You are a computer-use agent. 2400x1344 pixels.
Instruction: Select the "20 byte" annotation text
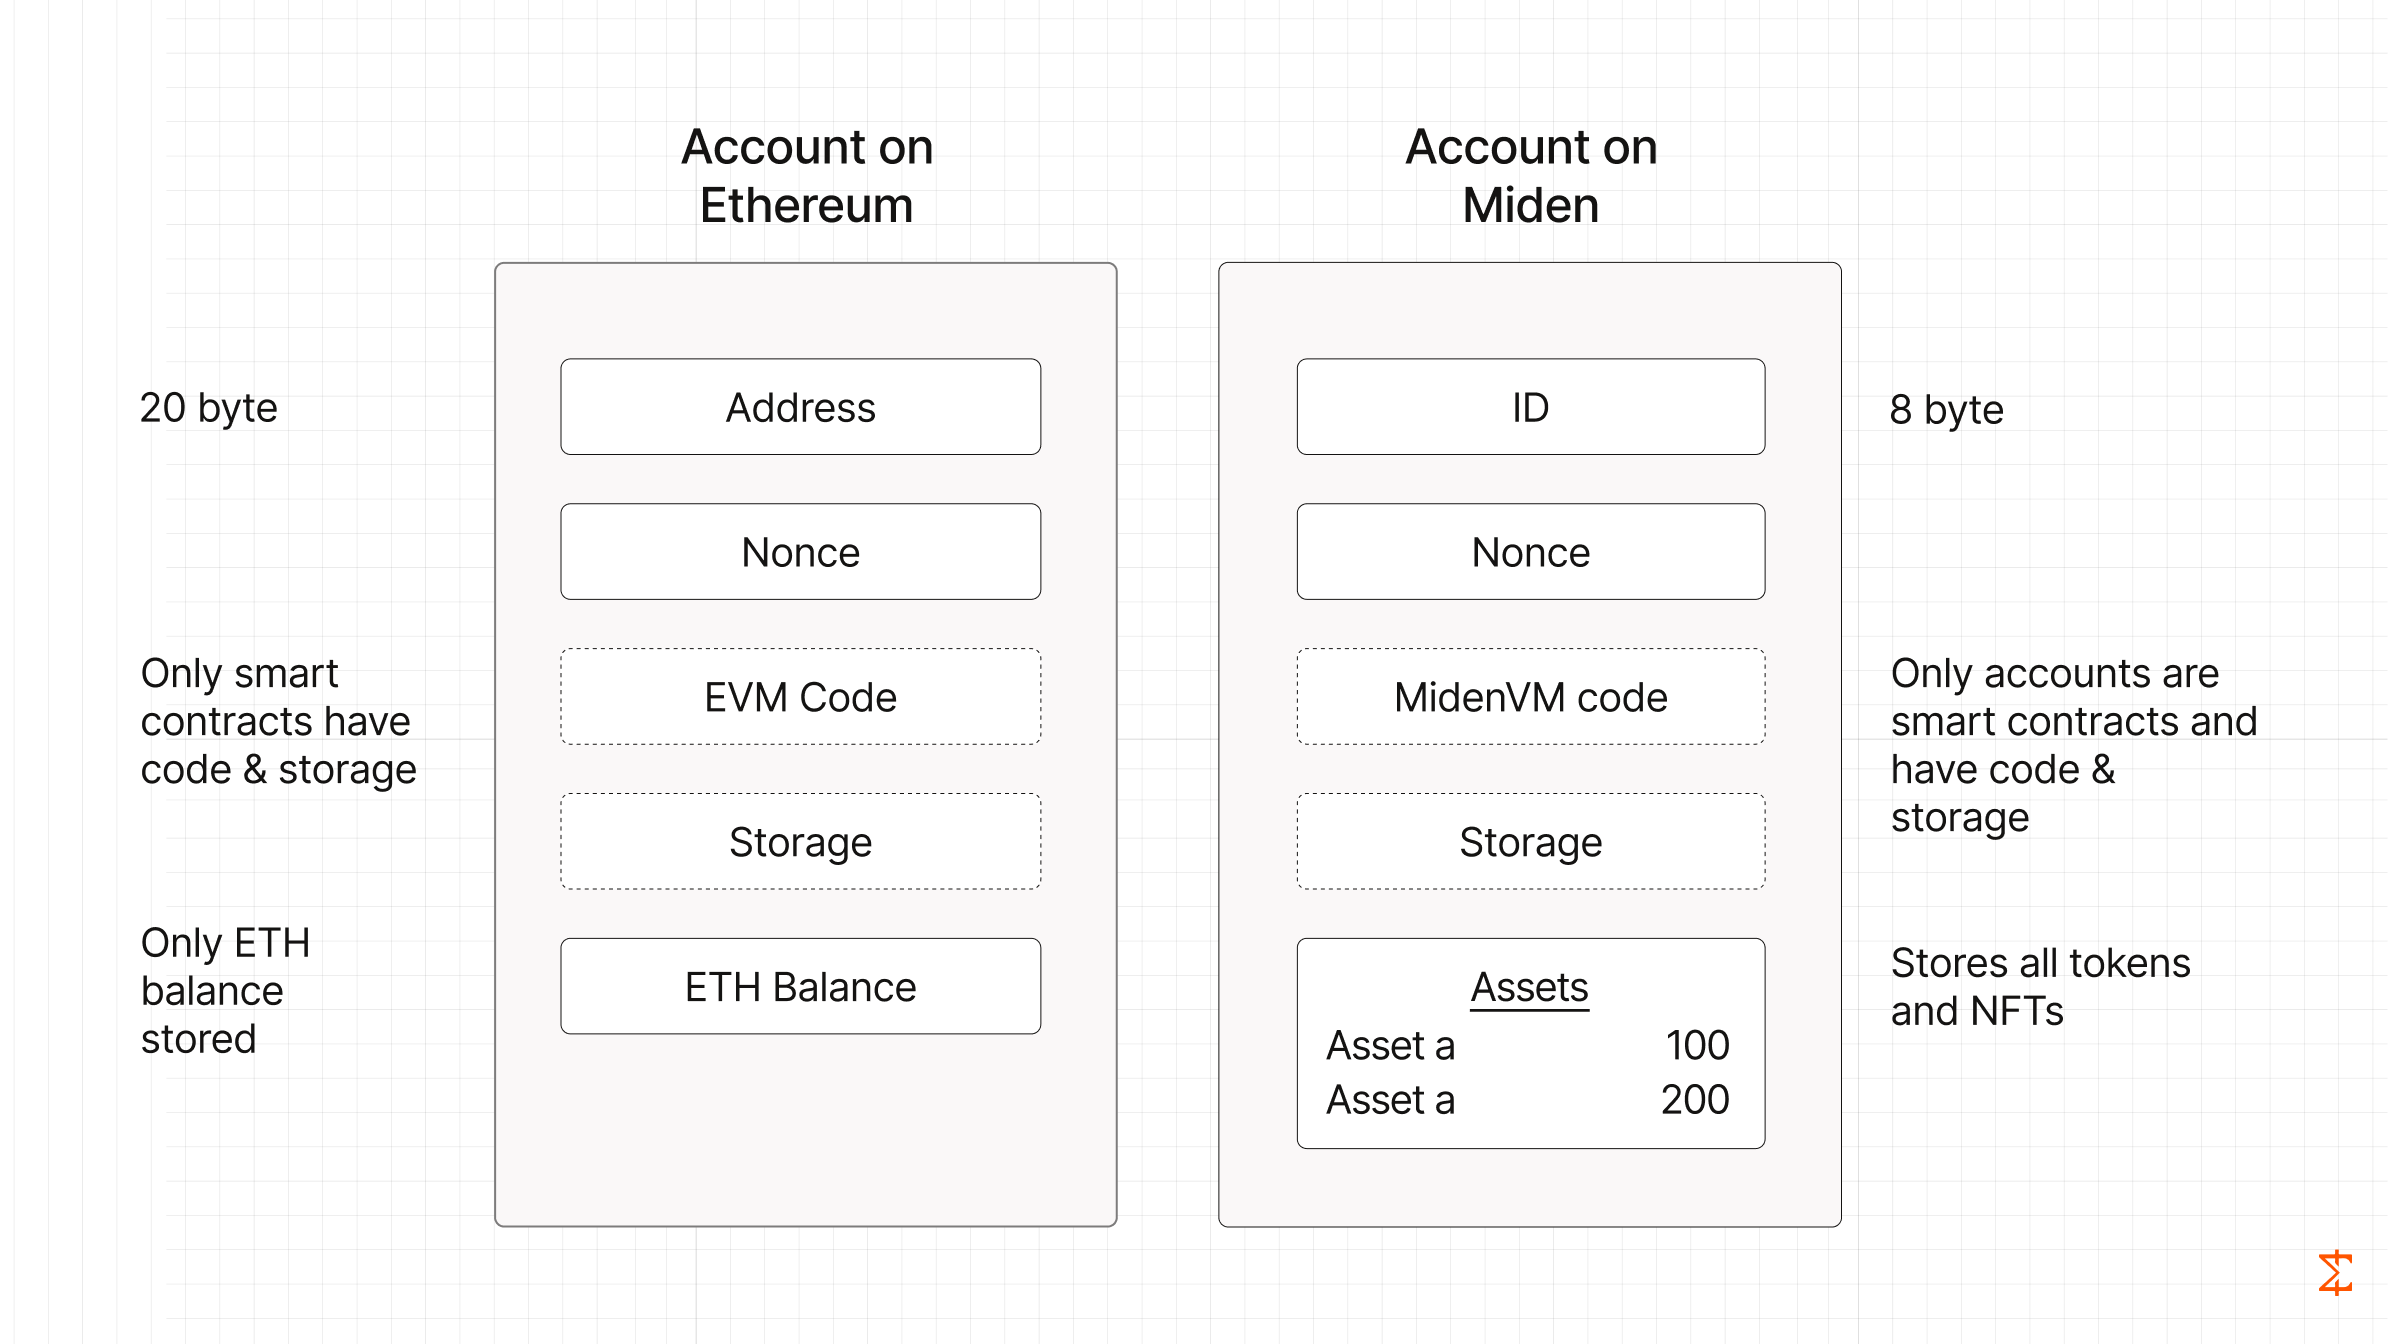208,408
